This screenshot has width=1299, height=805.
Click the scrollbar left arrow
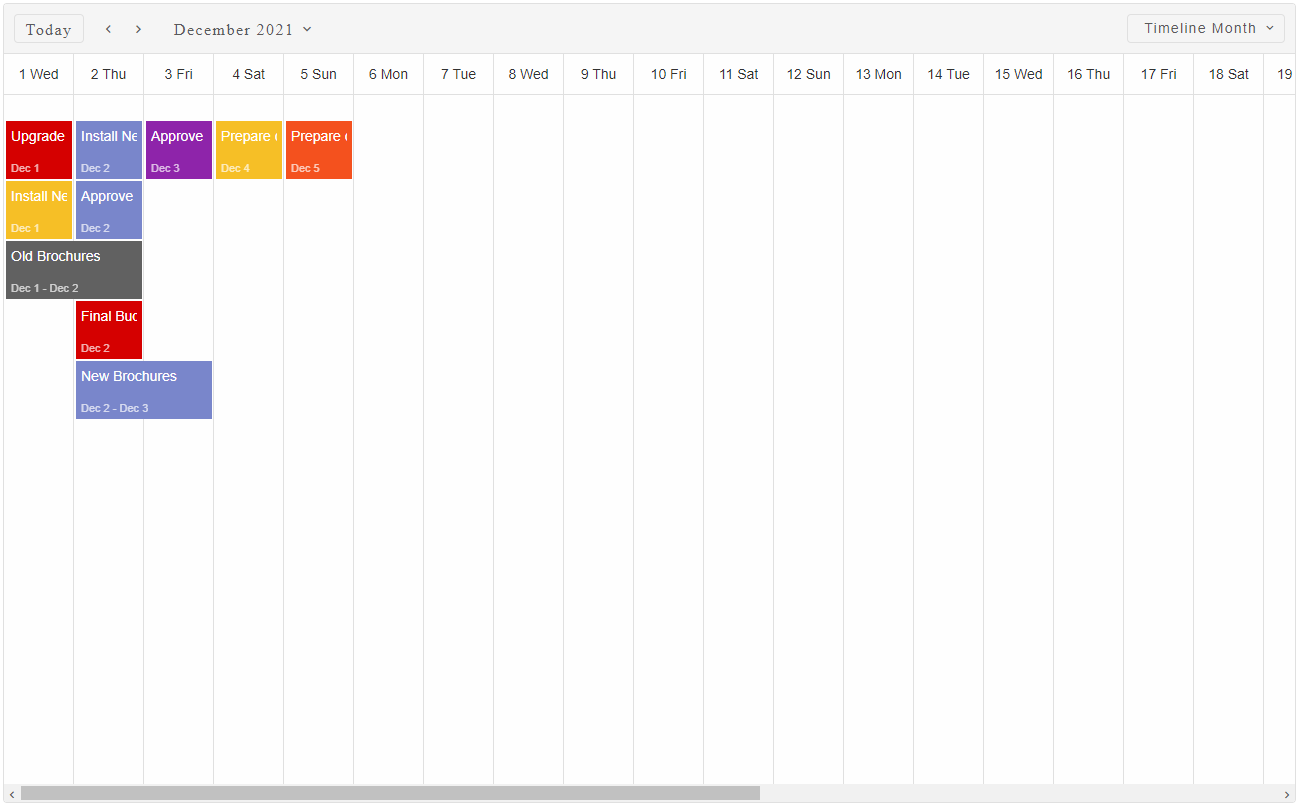(x=12, y=794)
